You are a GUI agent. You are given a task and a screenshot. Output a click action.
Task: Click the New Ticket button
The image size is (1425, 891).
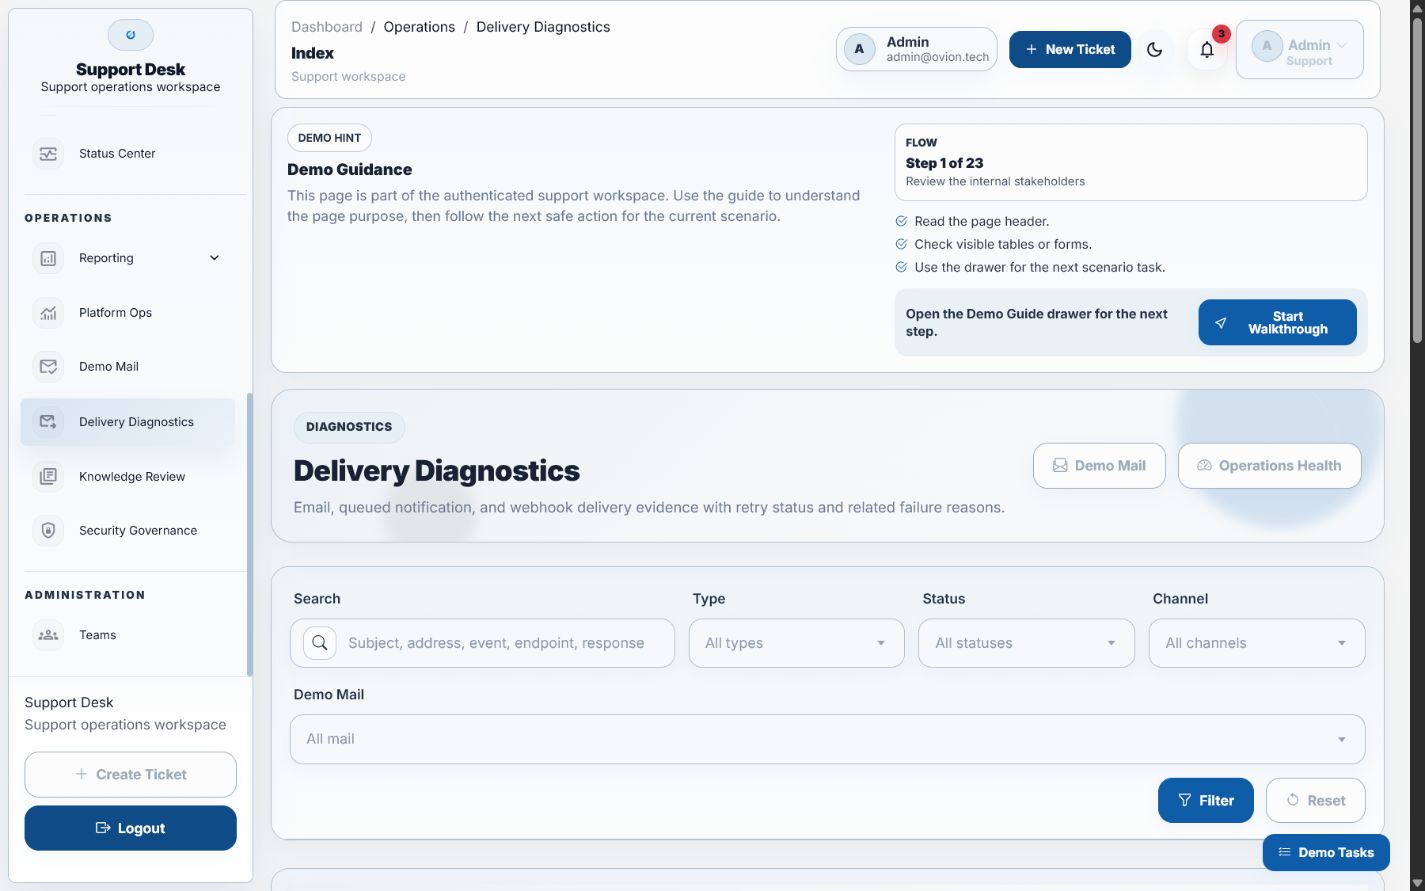(x=1070, y=49)
